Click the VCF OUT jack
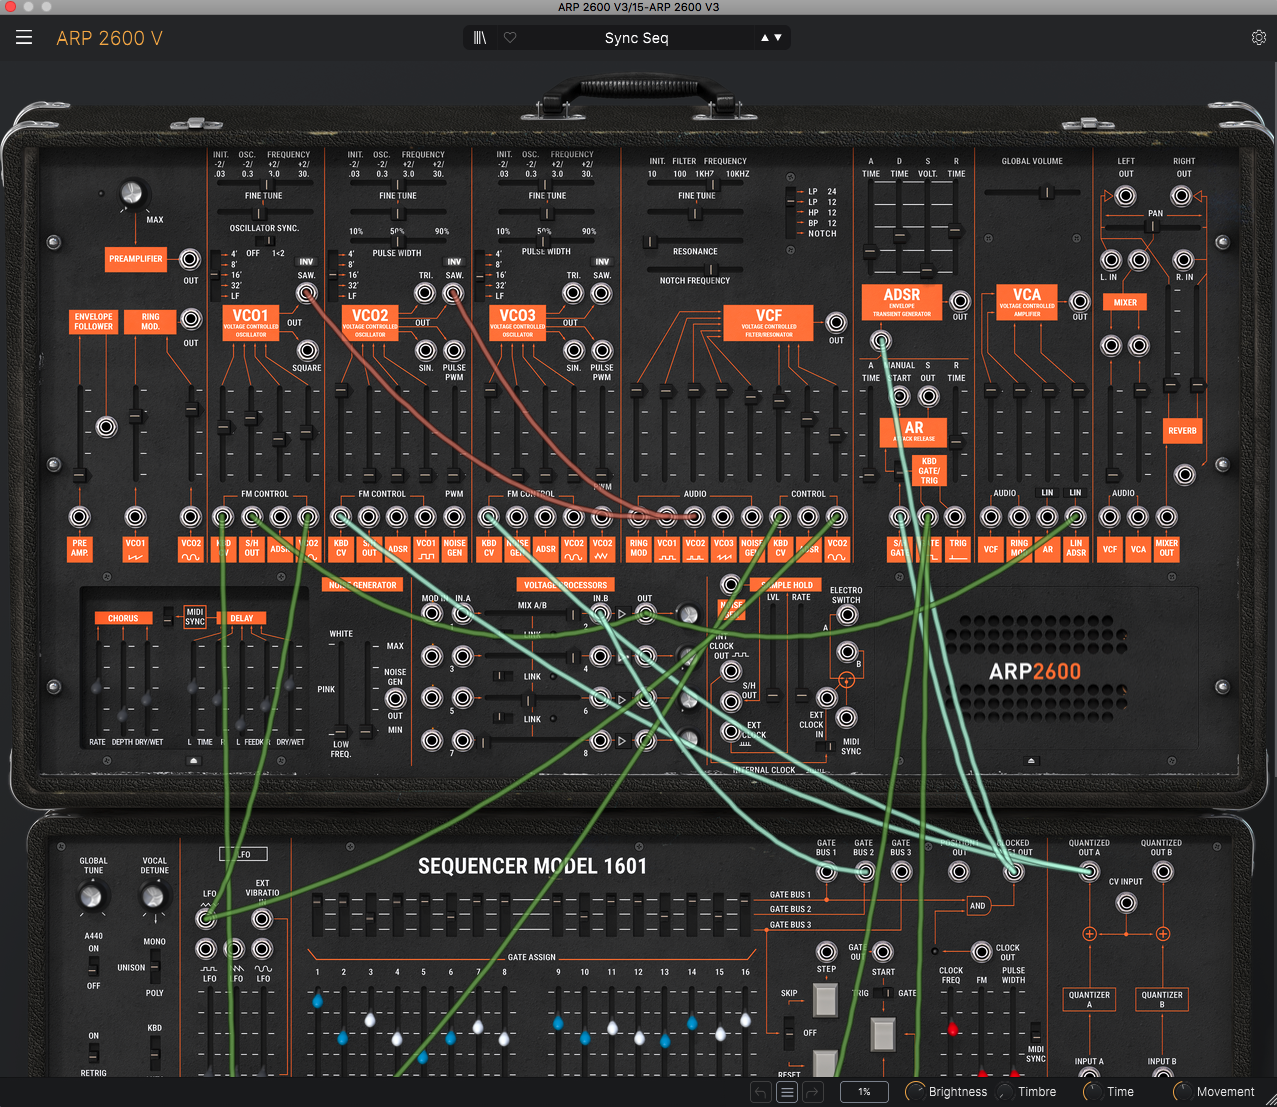This screenshot has width=1277, height=1107. (836, 322)
